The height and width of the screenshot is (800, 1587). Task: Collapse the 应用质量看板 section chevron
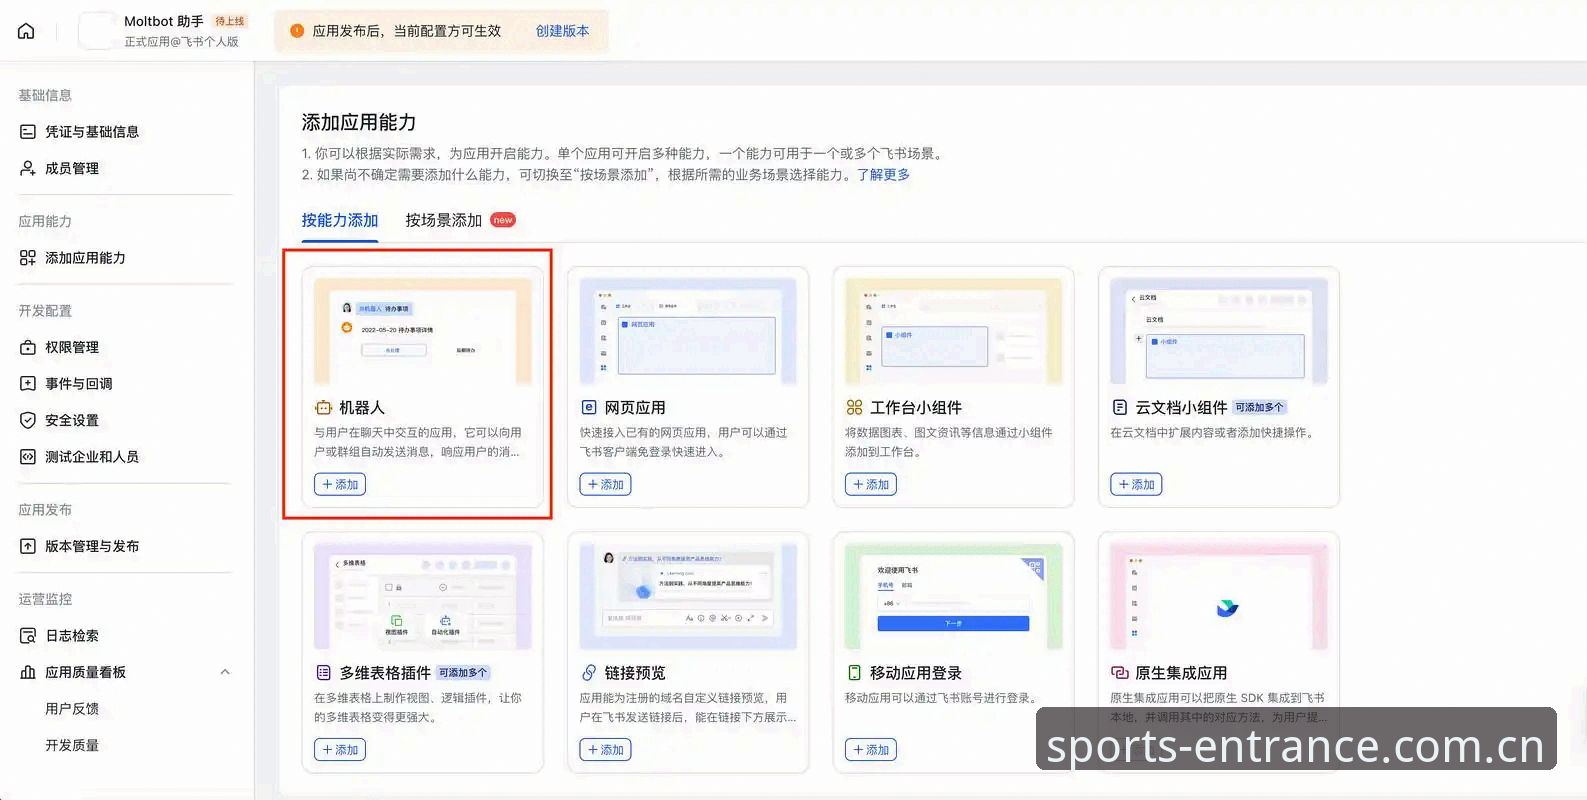[225, 672]
